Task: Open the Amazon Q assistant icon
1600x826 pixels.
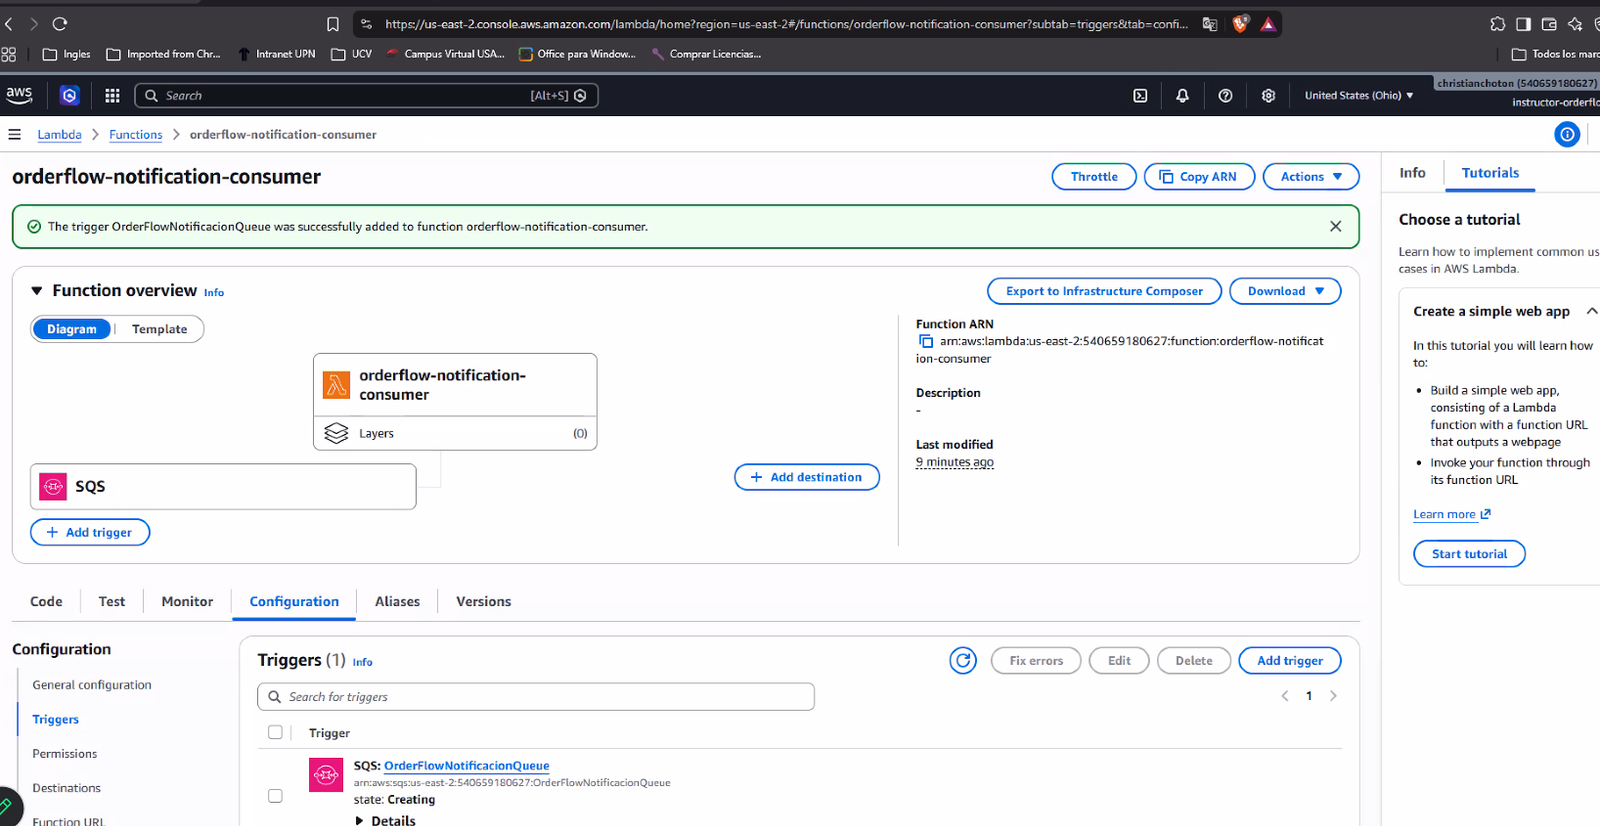Action: [x=69, y=95]
